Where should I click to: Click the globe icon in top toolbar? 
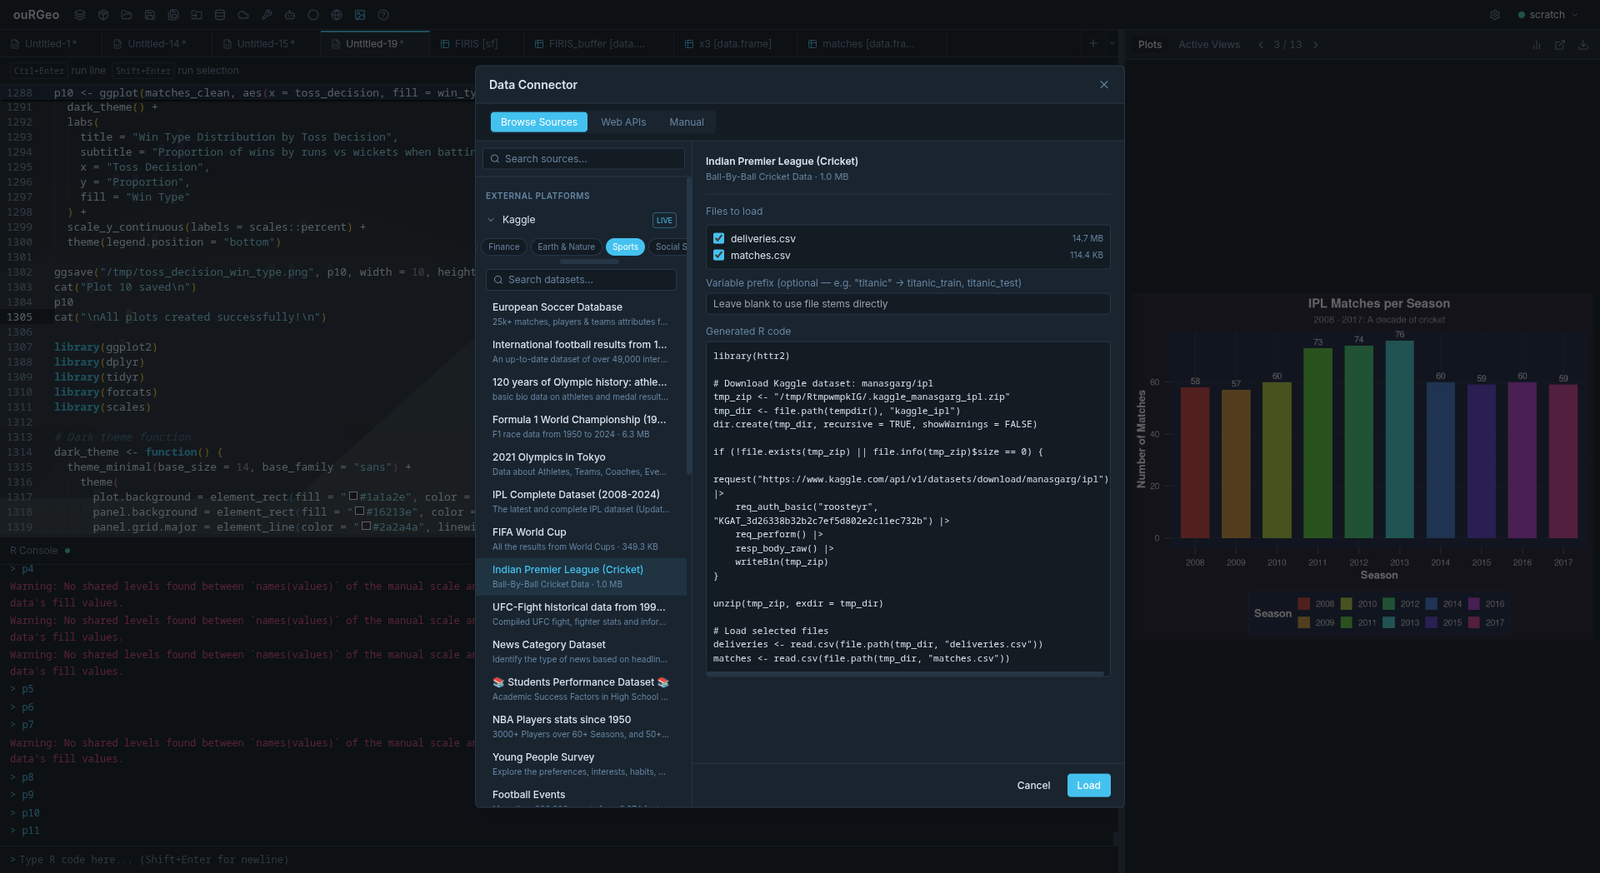click(x=337, y=15)
